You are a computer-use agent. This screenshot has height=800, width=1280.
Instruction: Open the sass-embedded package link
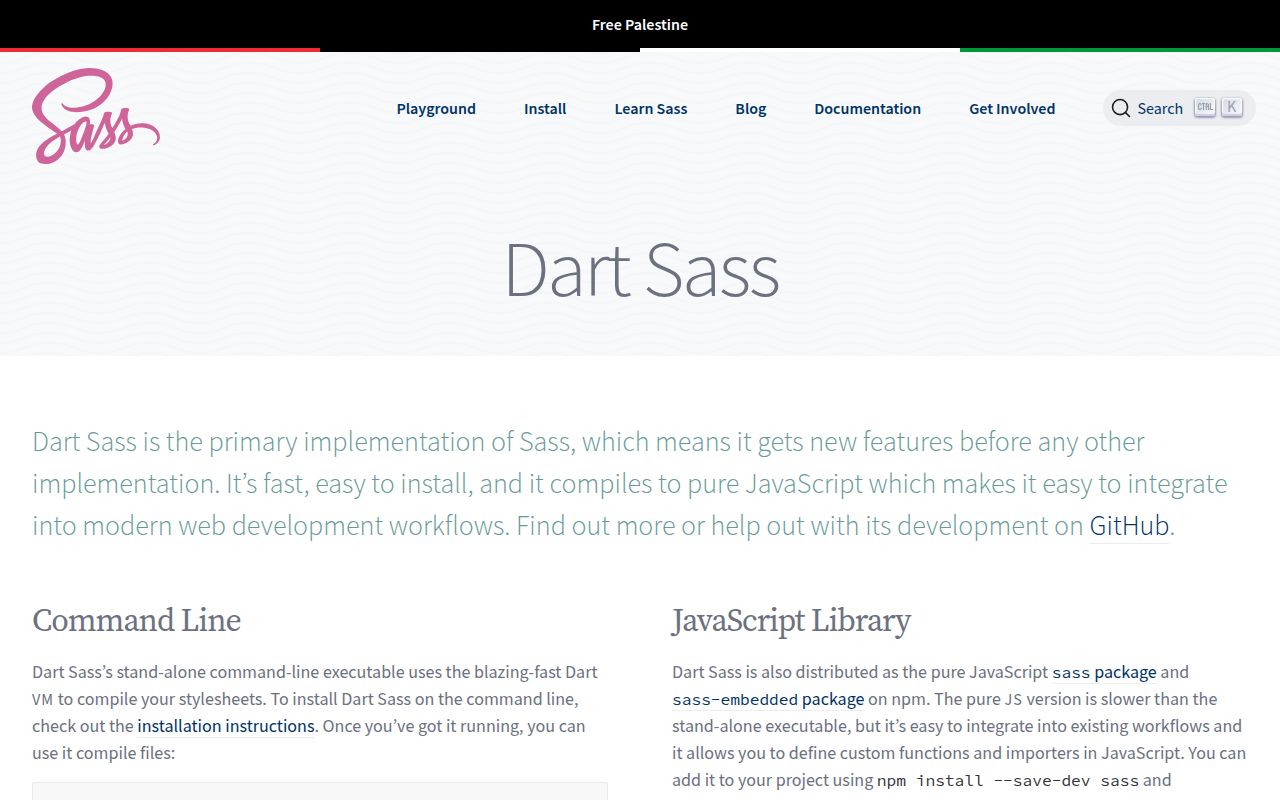pos(768,699)
